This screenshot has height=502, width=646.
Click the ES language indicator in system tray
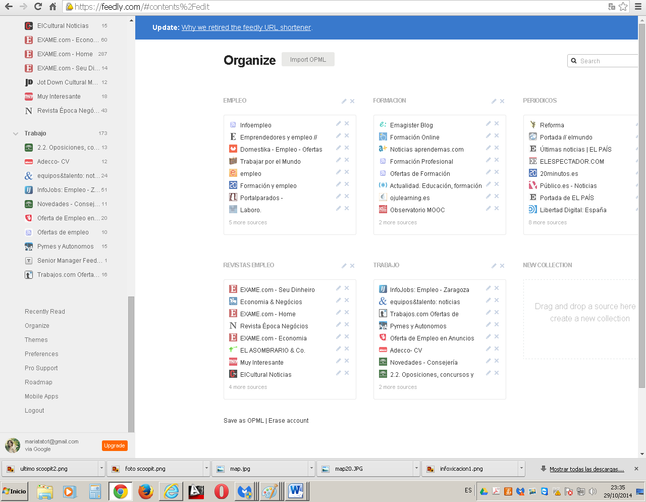click(468, 490)
